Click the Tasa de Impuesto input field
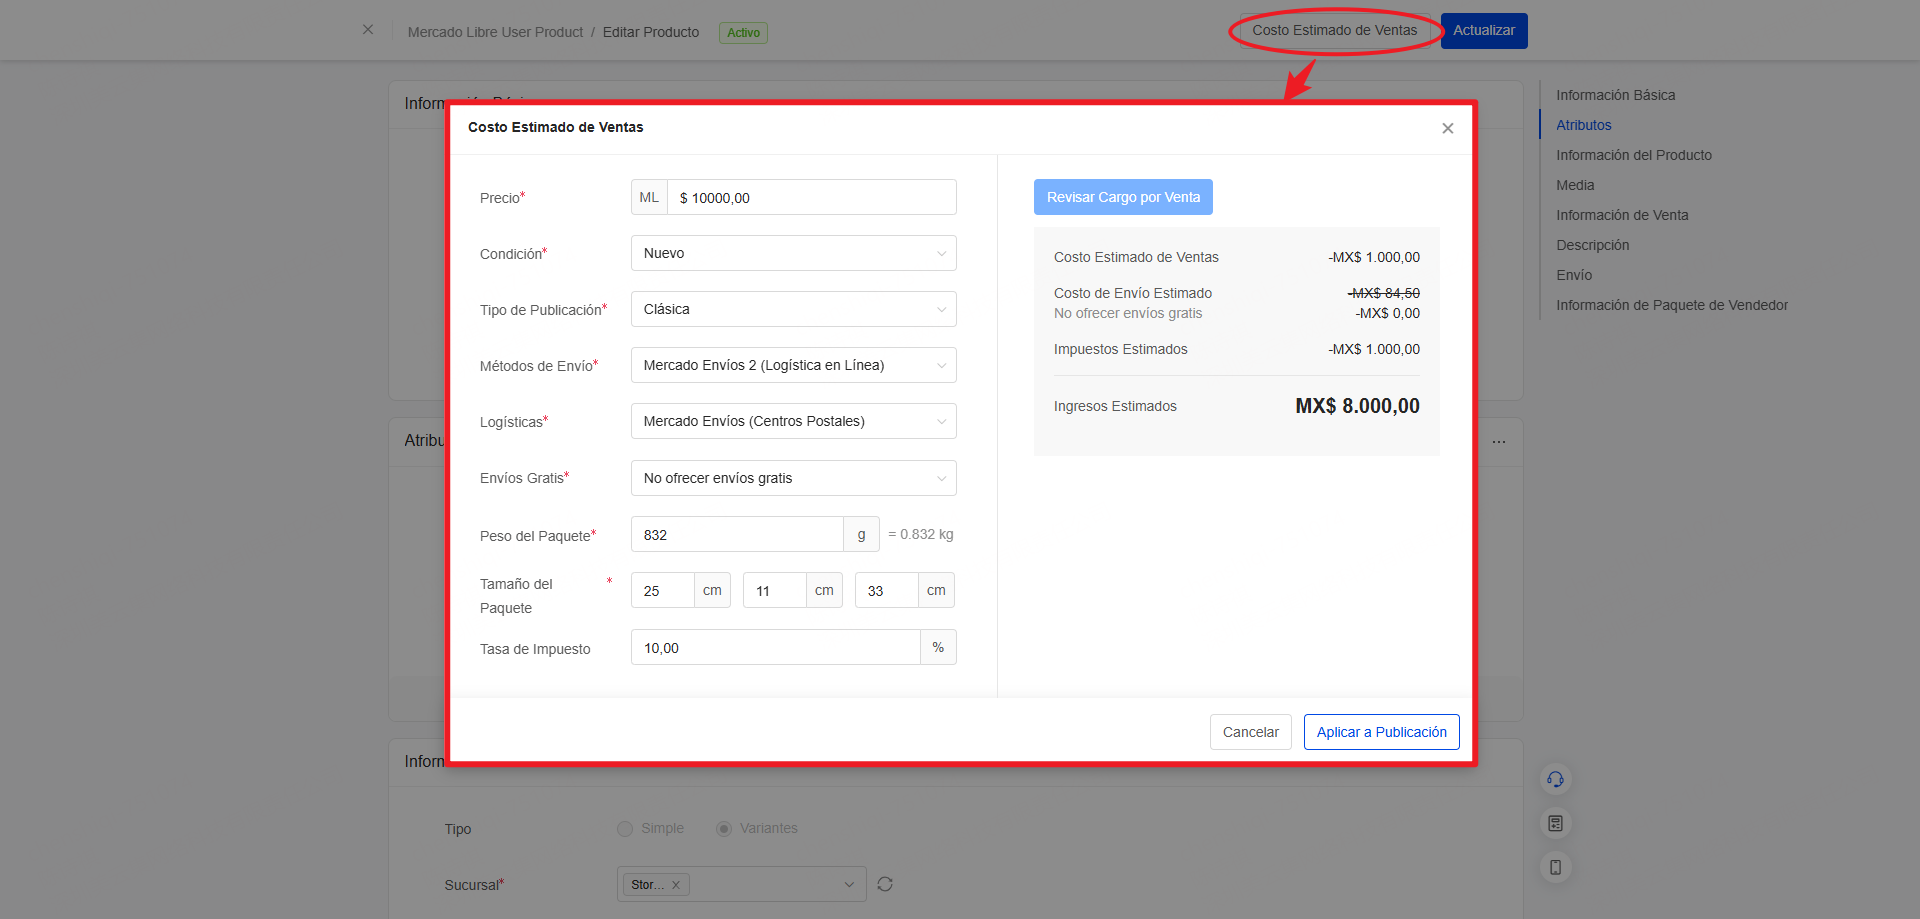The width and height of the screenshot is (1920, 919). (775, 648)
